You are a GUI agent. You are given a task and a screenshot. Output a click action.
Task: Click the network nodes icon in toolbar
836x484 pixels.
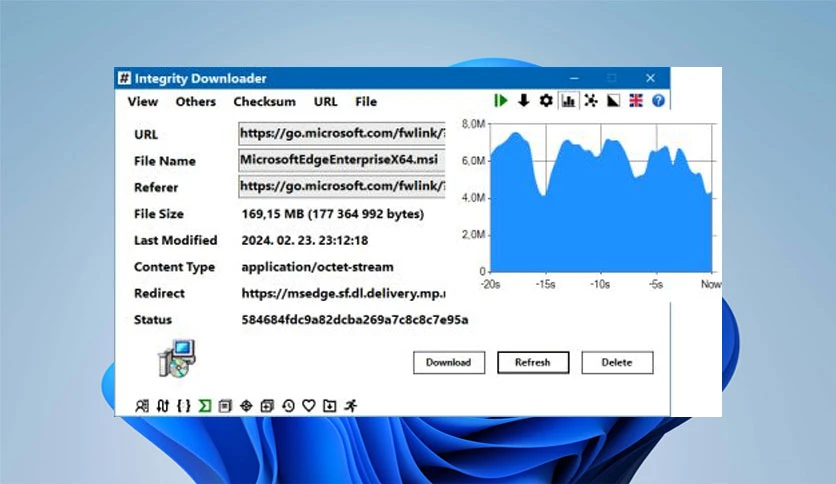[x=591, y=100]
